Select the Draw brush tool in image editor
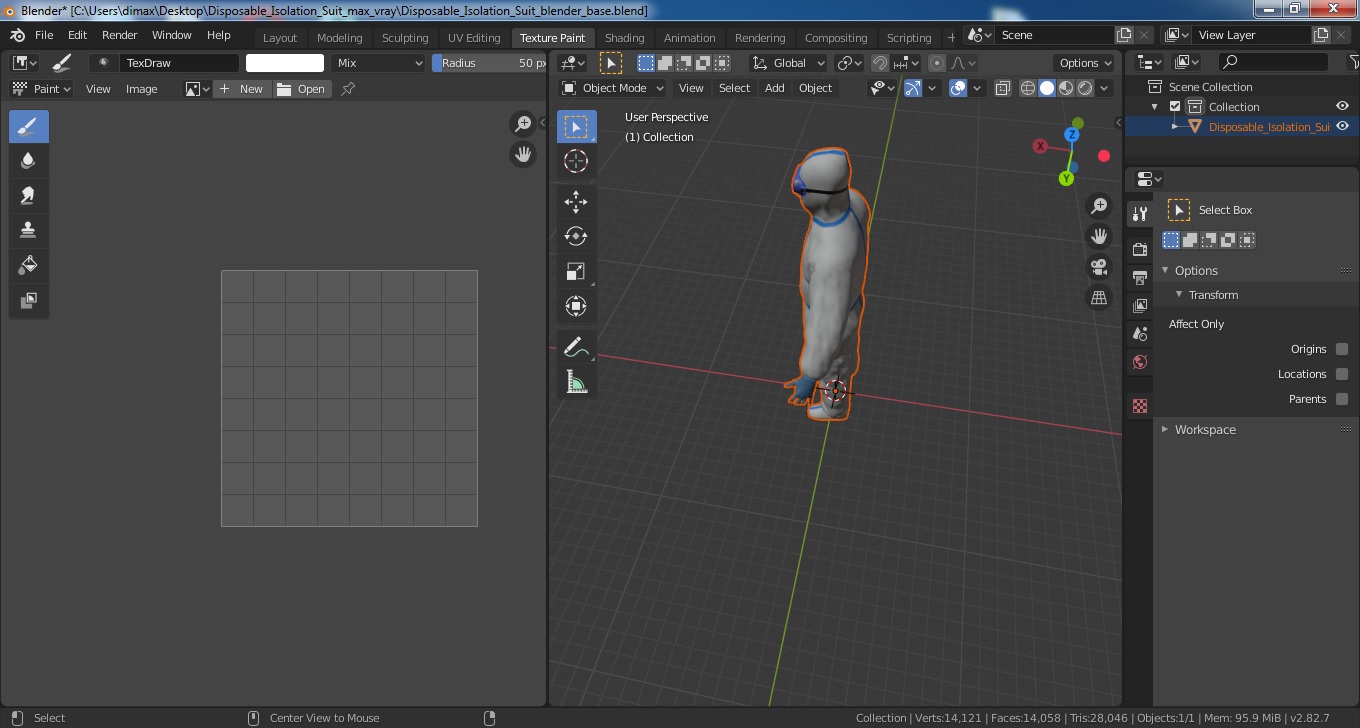 (x=29, y=127)
